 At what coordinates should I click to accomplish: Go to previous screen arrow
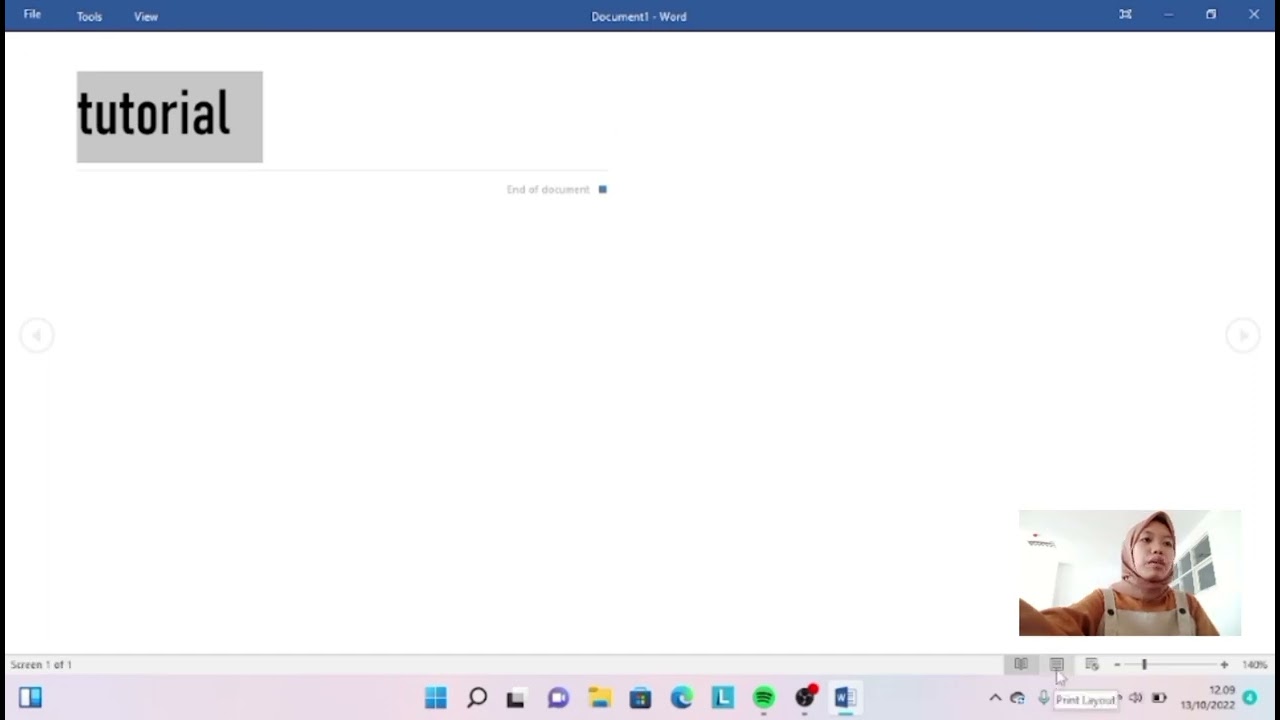click(x=36, y=335)
